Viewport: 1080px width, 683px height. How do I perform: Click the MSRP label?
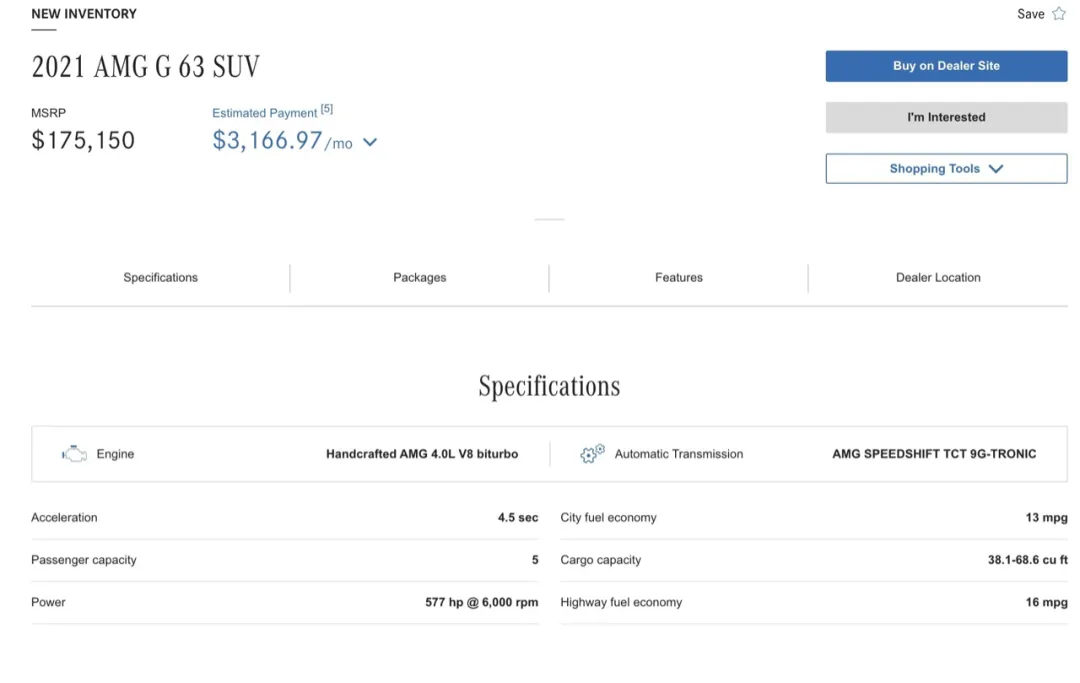[48, 113]
